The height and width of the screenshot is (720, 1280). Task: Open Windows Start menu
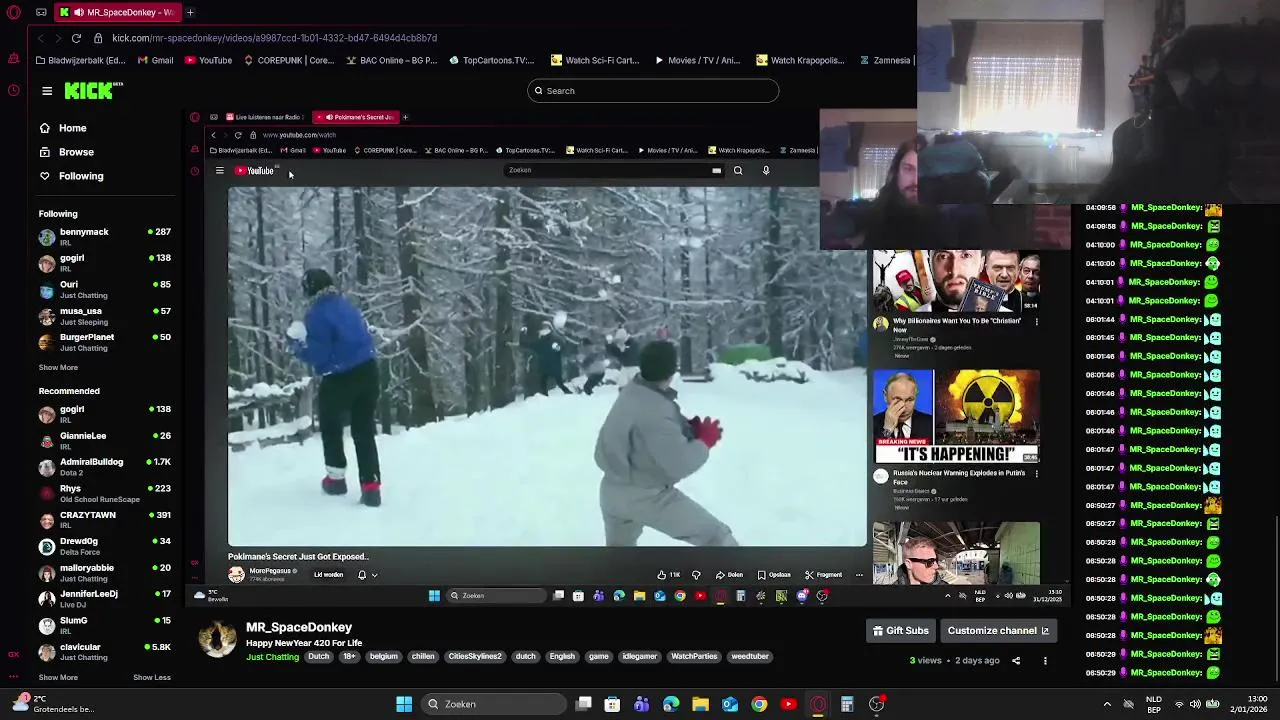(404, 704)
